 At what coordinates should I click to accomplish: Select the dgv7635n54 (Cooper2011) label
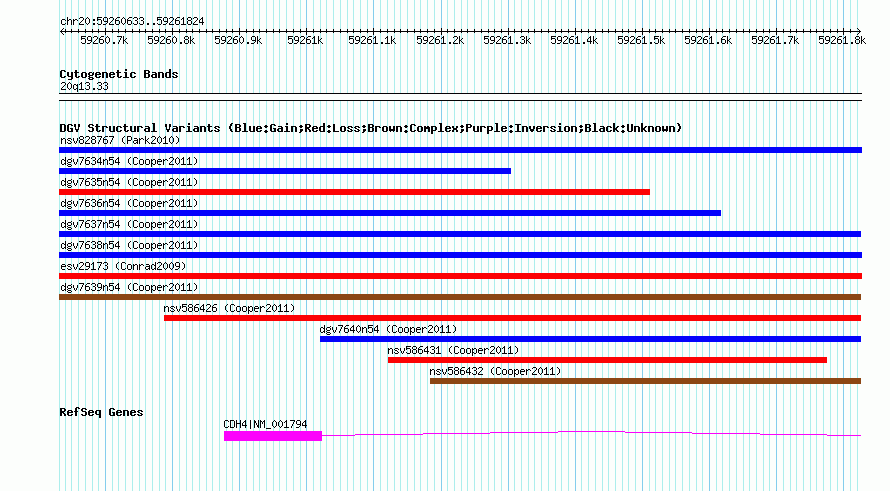pos(129,182)
